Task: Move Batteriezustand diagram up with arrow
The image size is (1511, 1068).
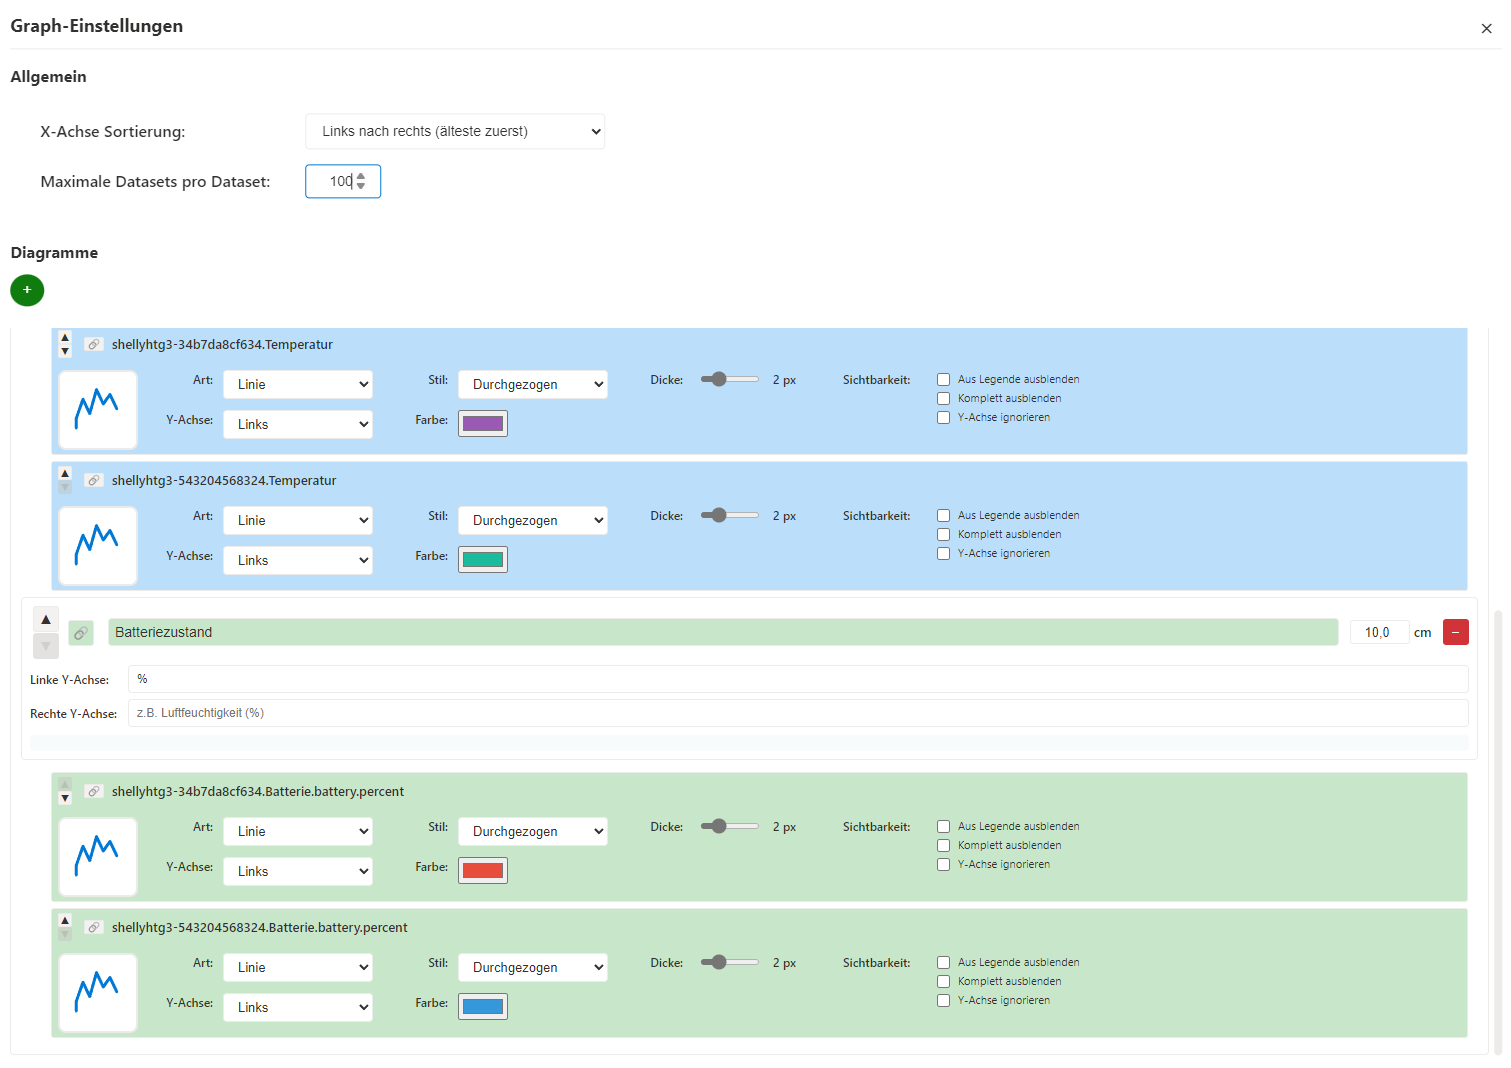Action: (46, 620)
